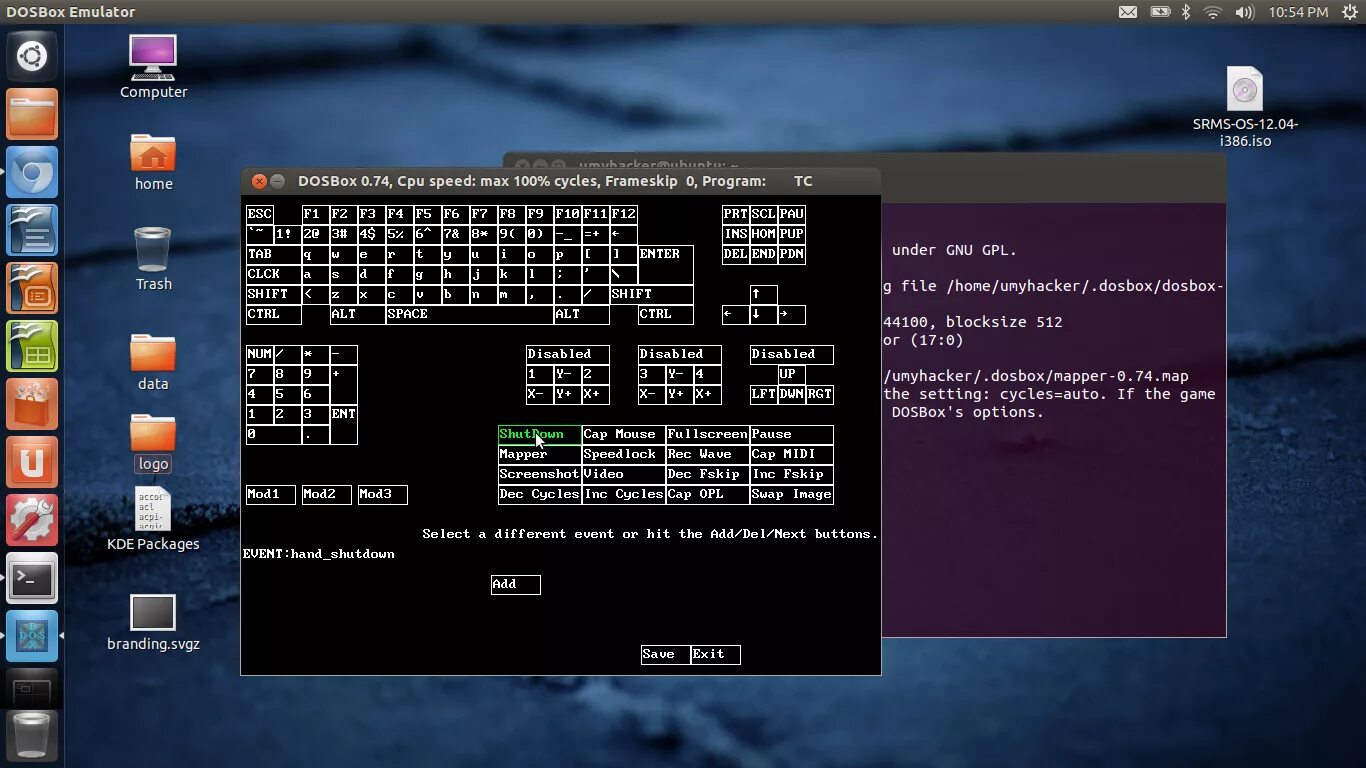
Task: Open the Computer desktop icon
Action: point(153,66)
